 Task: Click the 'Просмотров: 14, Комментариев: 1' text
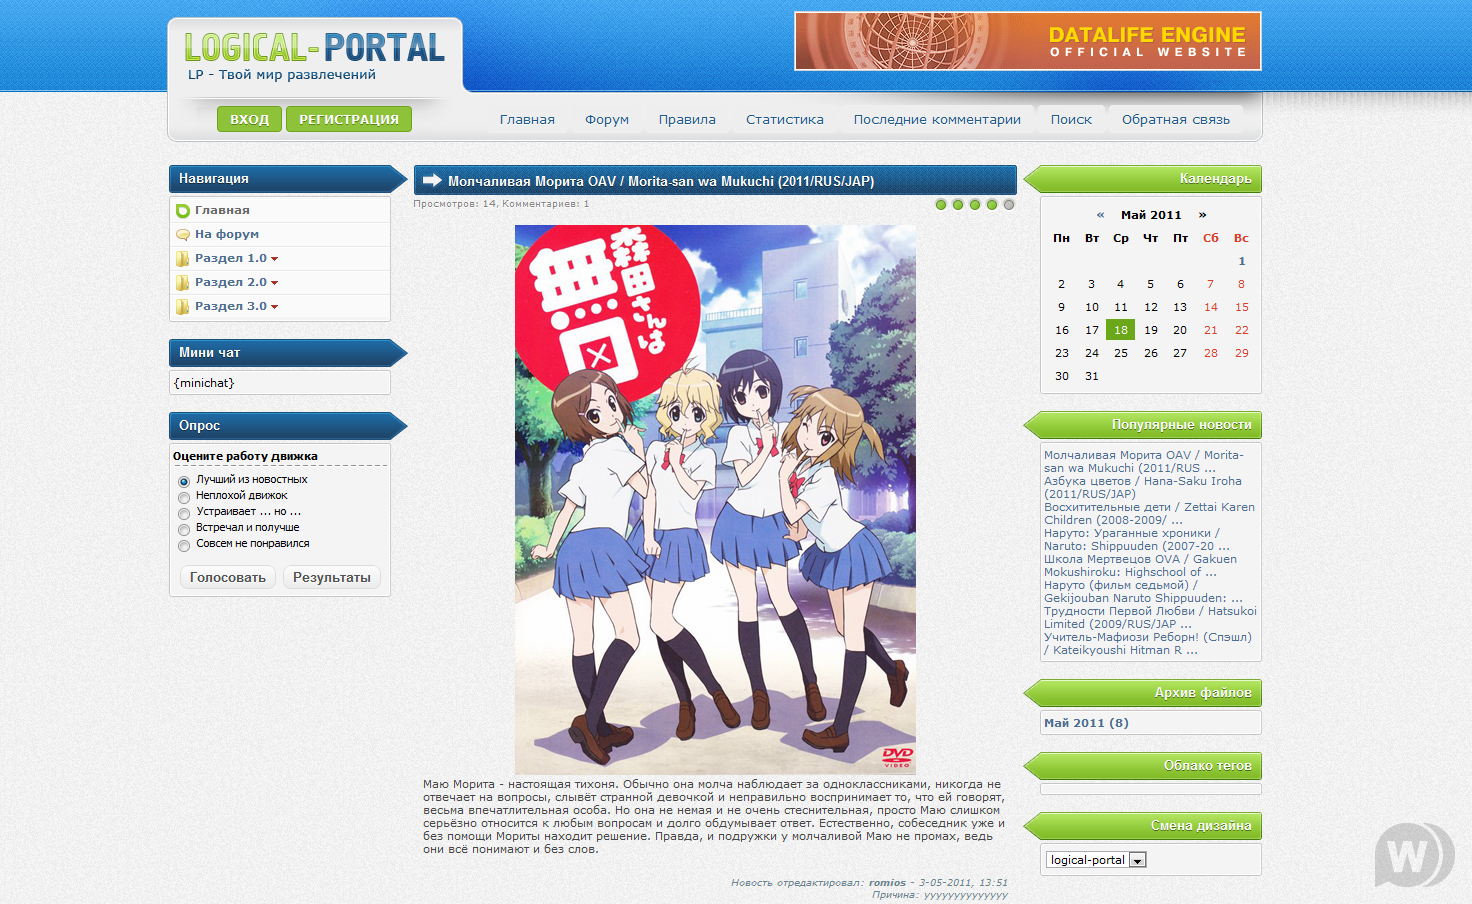coord(501,204)
